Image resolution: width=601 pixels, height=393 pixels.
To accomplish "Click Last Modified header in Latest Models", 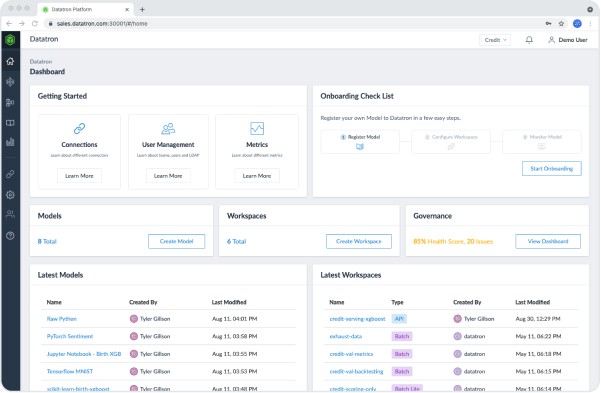I will tap(229, 302).
